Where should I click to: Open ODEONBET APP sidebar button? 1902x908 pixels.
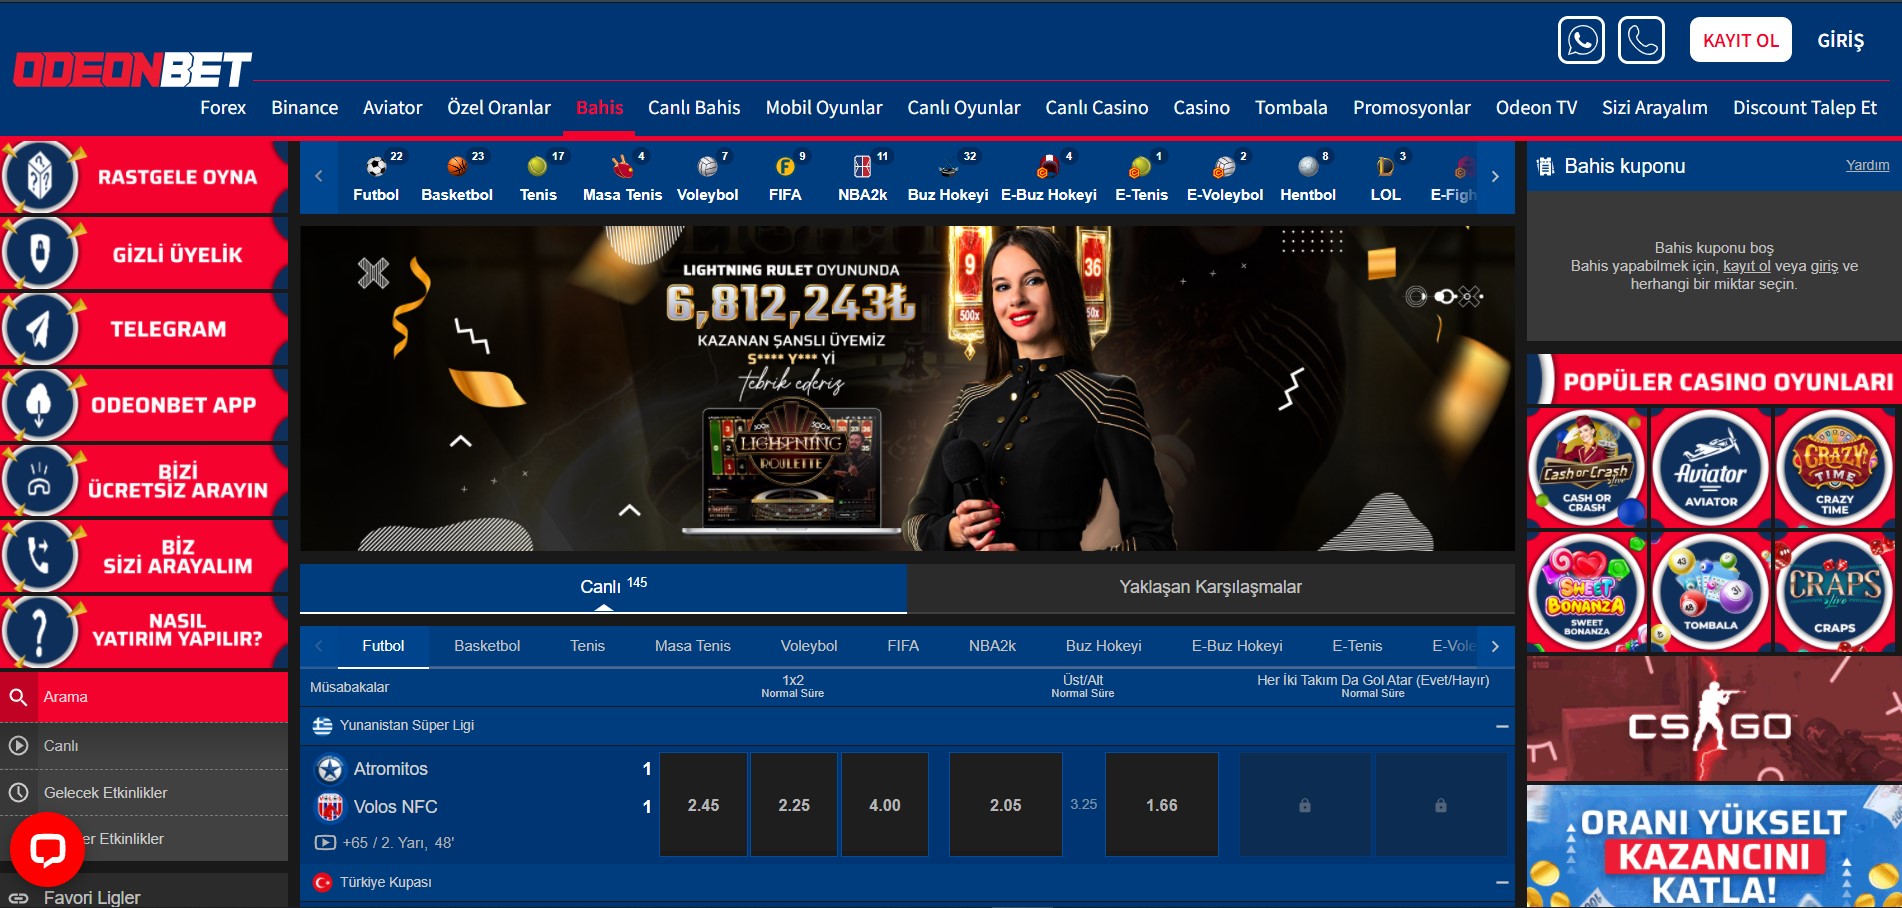coord(144,405)
